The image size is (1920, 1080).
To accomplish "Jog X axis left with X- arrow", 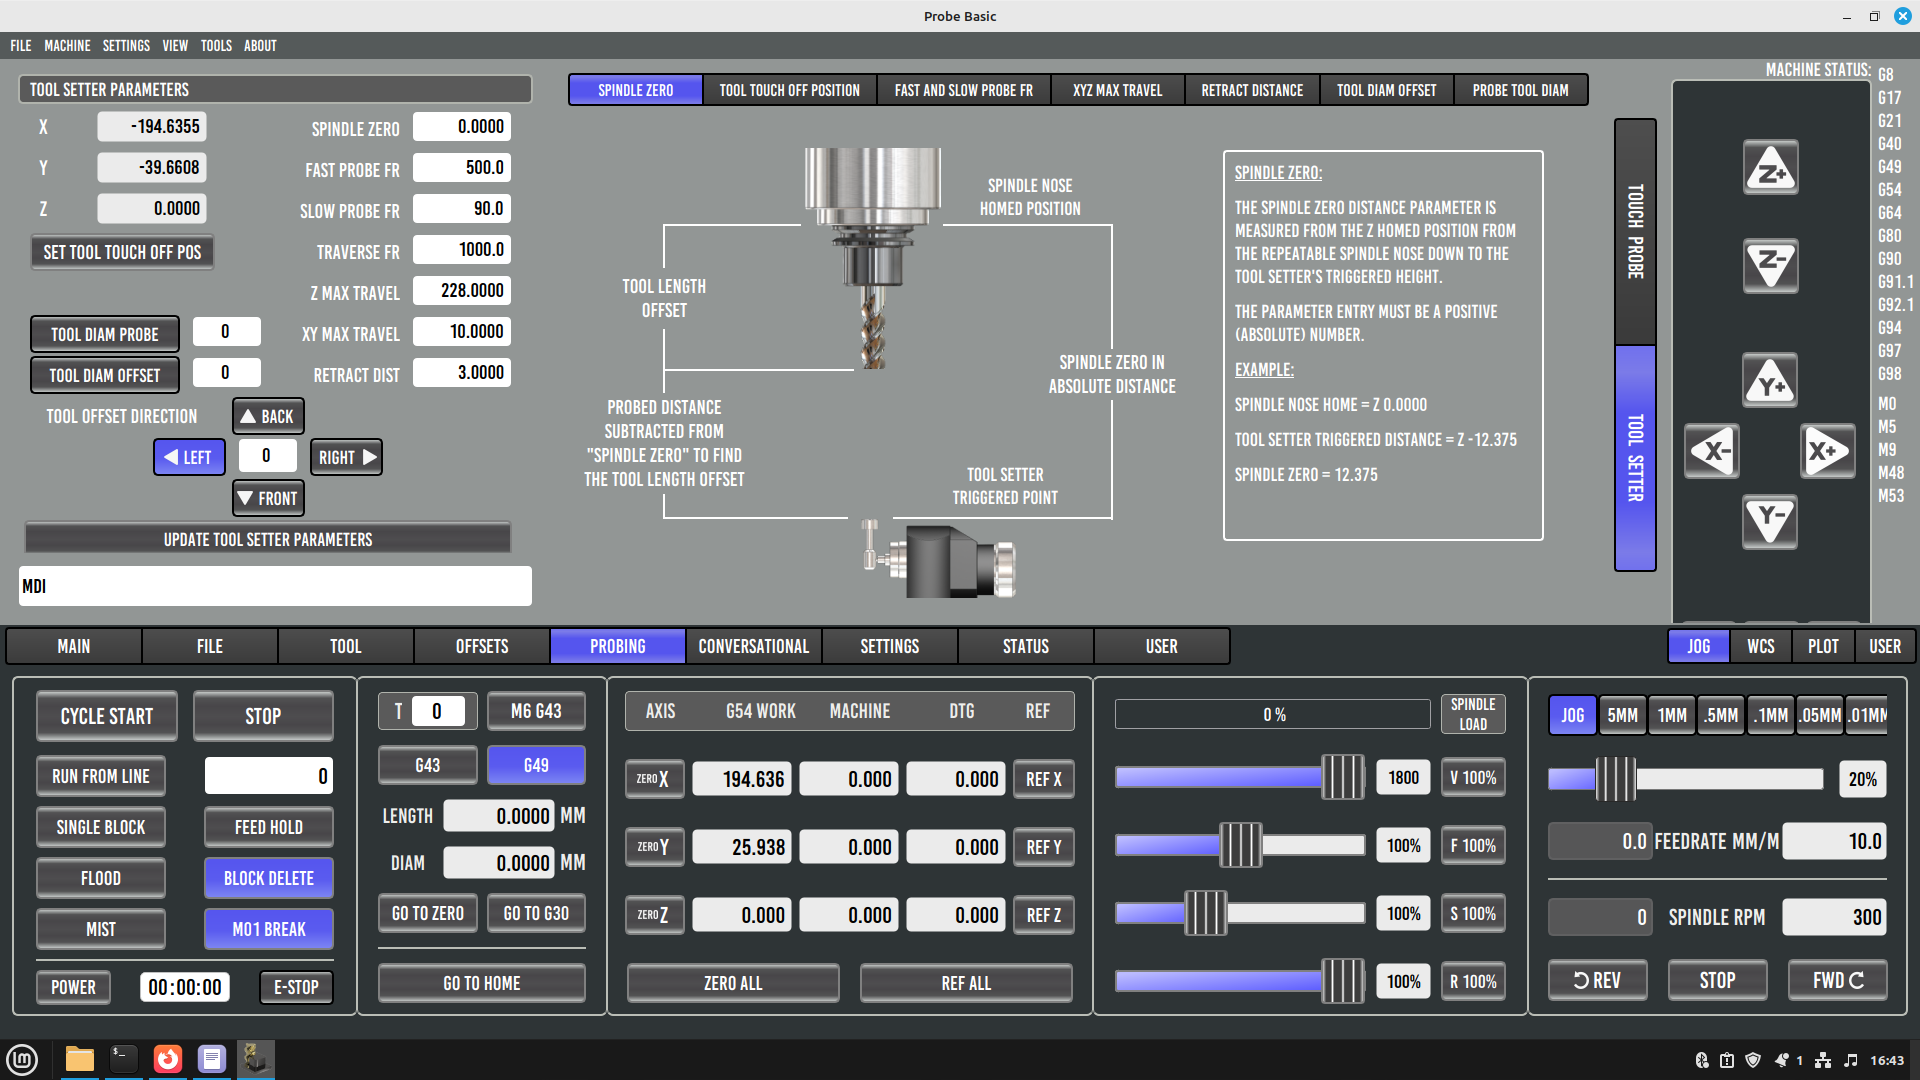I will coord(1712,451).
